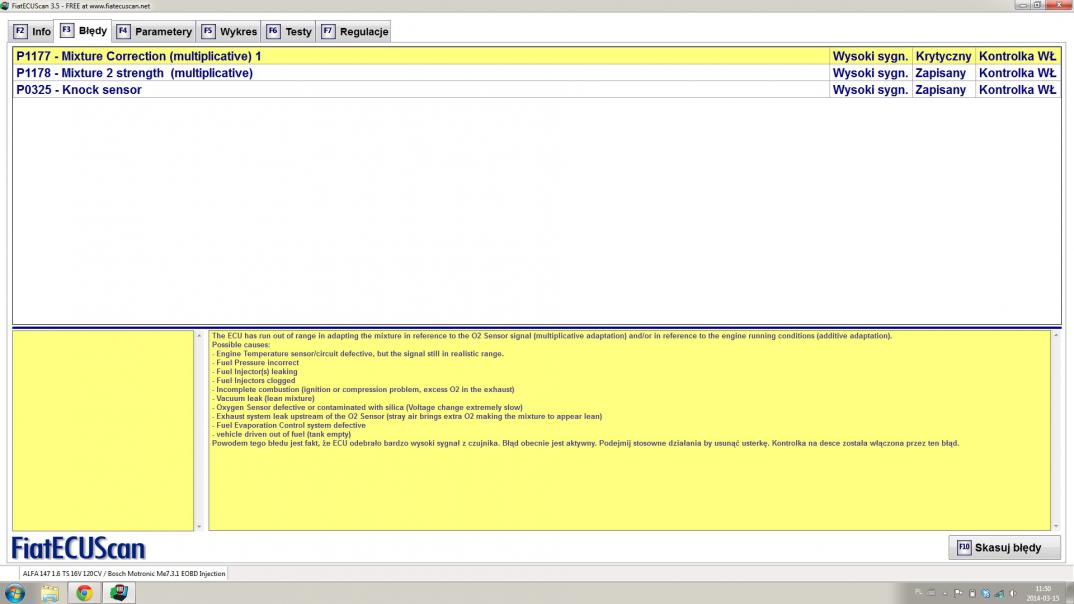Click the 'Fuel Pressure incorrect' line
This screenshot has width=1074, height=604.
pos(255,363)
